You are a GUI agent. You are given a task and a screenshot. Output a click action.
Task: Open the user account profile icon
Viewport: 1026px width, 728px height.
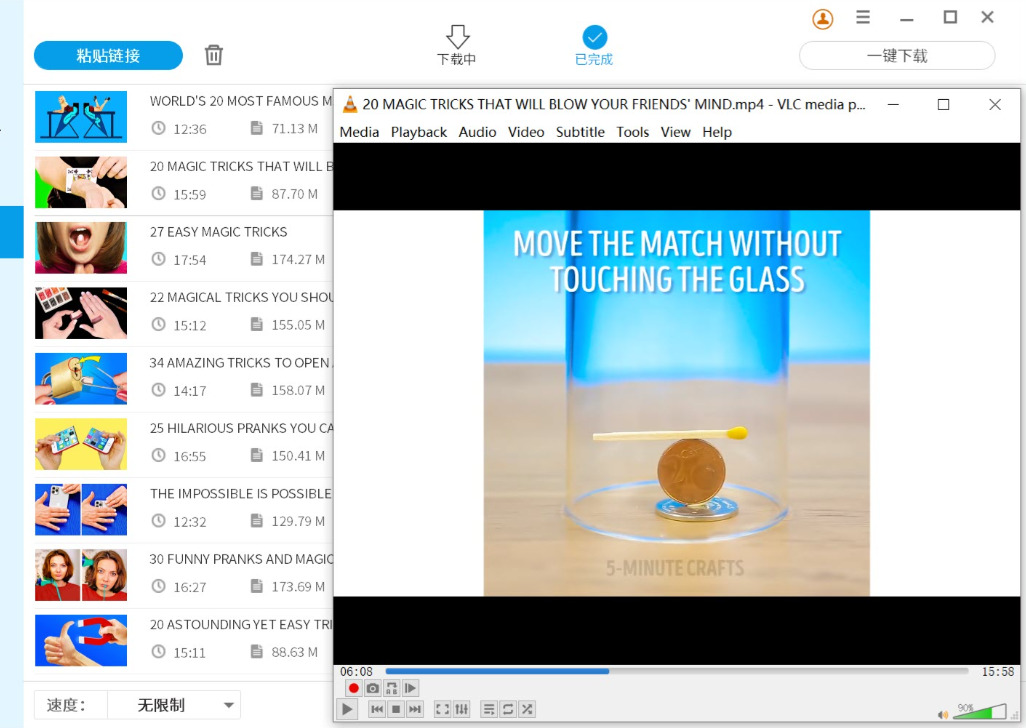[x=823, y=18]
